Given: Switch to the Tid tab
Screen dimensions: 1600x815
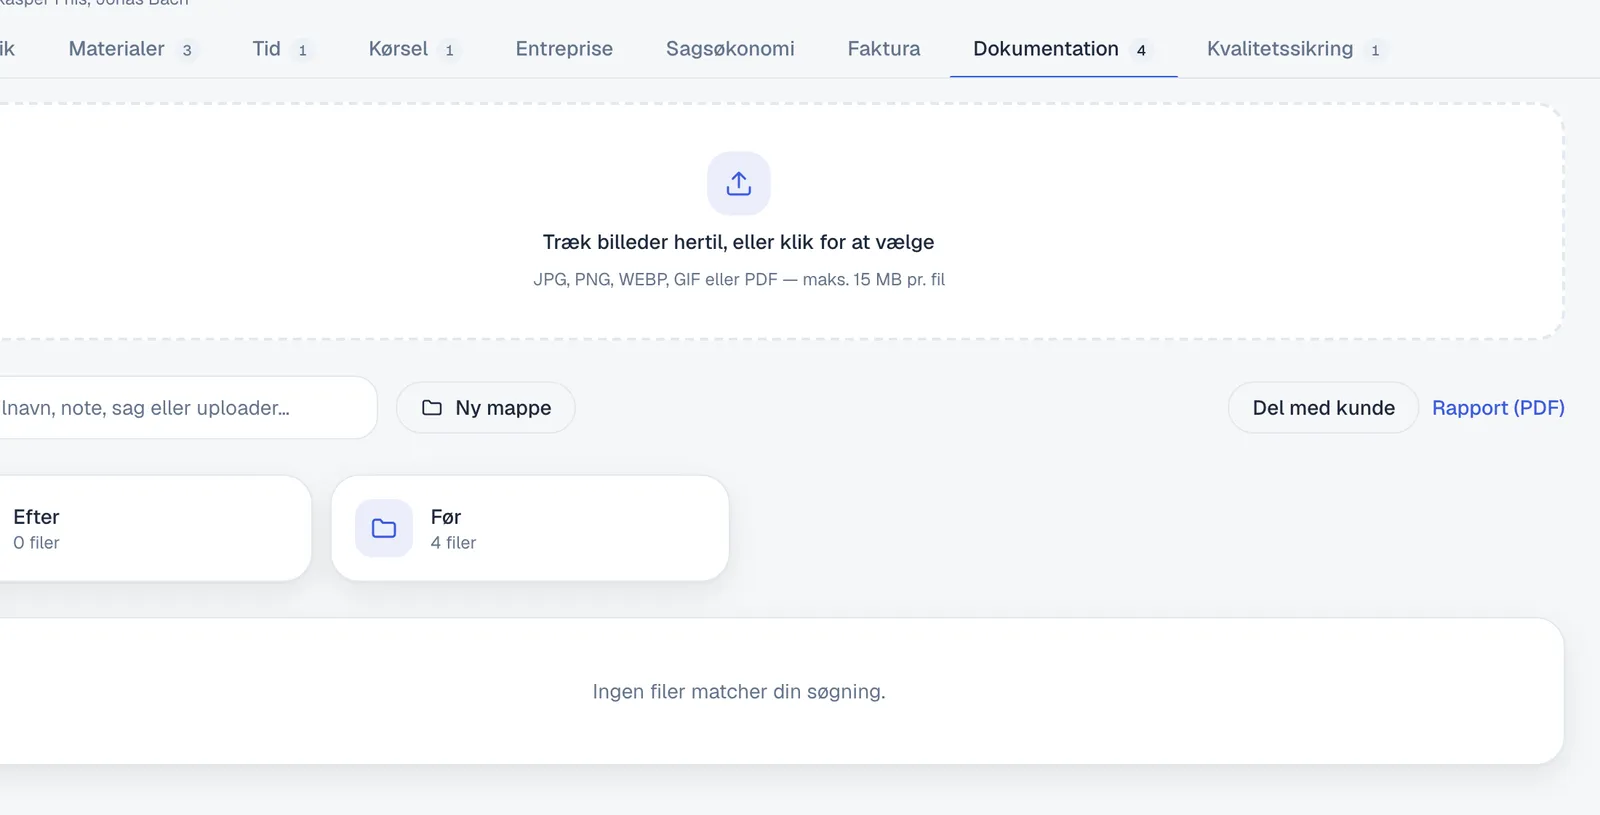Looking at the screenshot, I should click(282, 49).
